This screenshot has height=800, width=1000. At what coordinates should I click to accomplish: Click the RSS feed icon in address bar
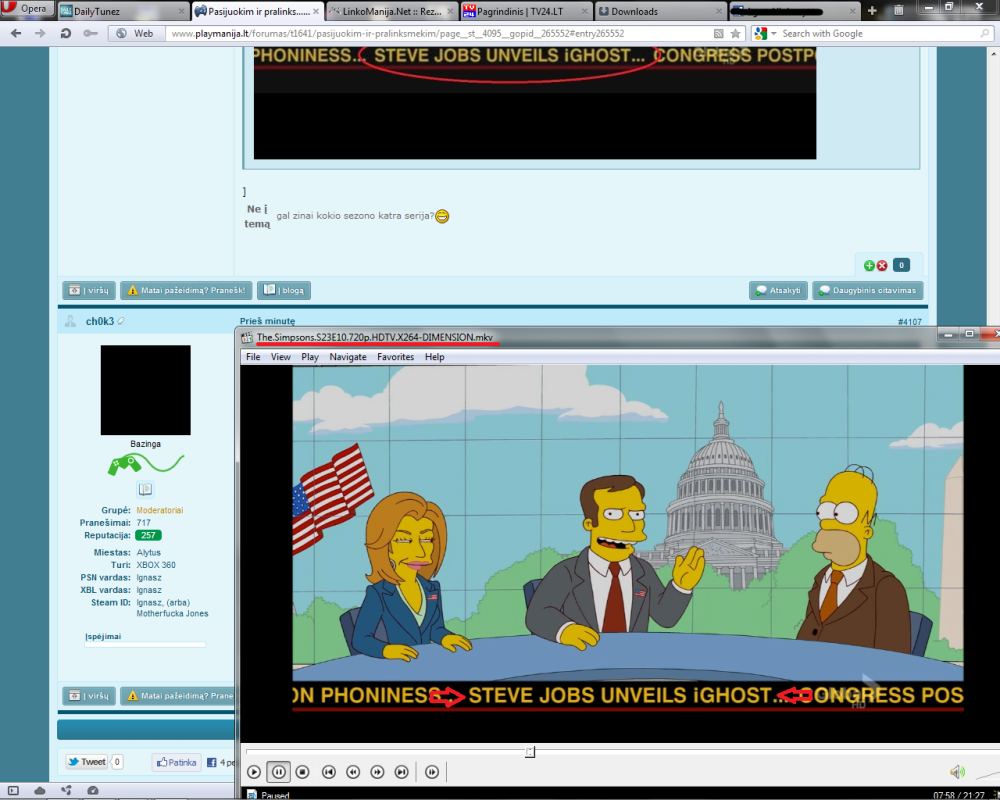click(719, 33)
